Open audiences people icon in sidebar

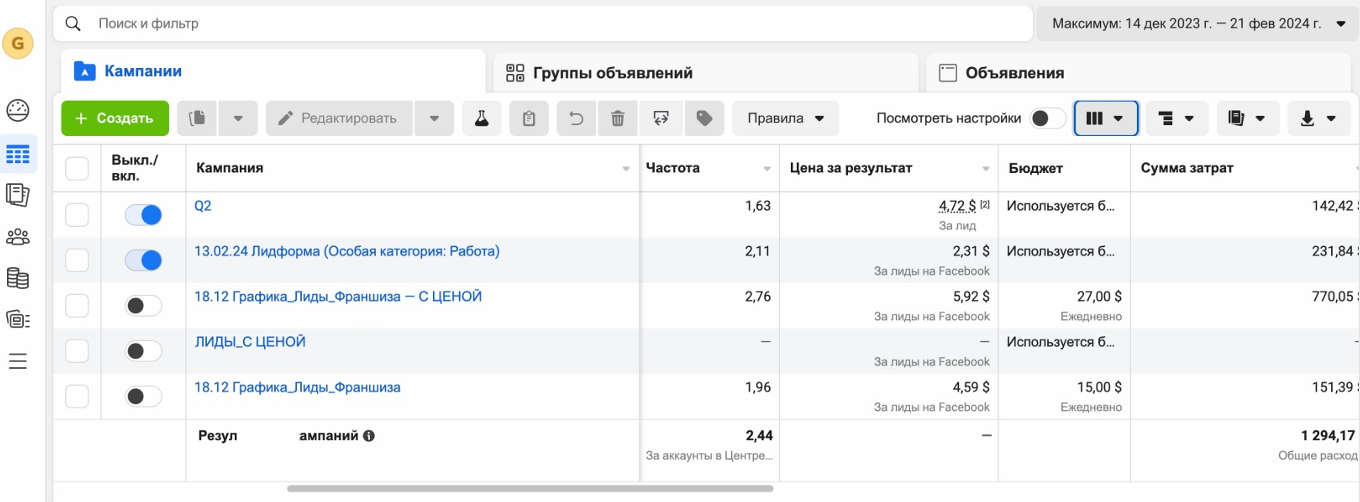[18, 237]
